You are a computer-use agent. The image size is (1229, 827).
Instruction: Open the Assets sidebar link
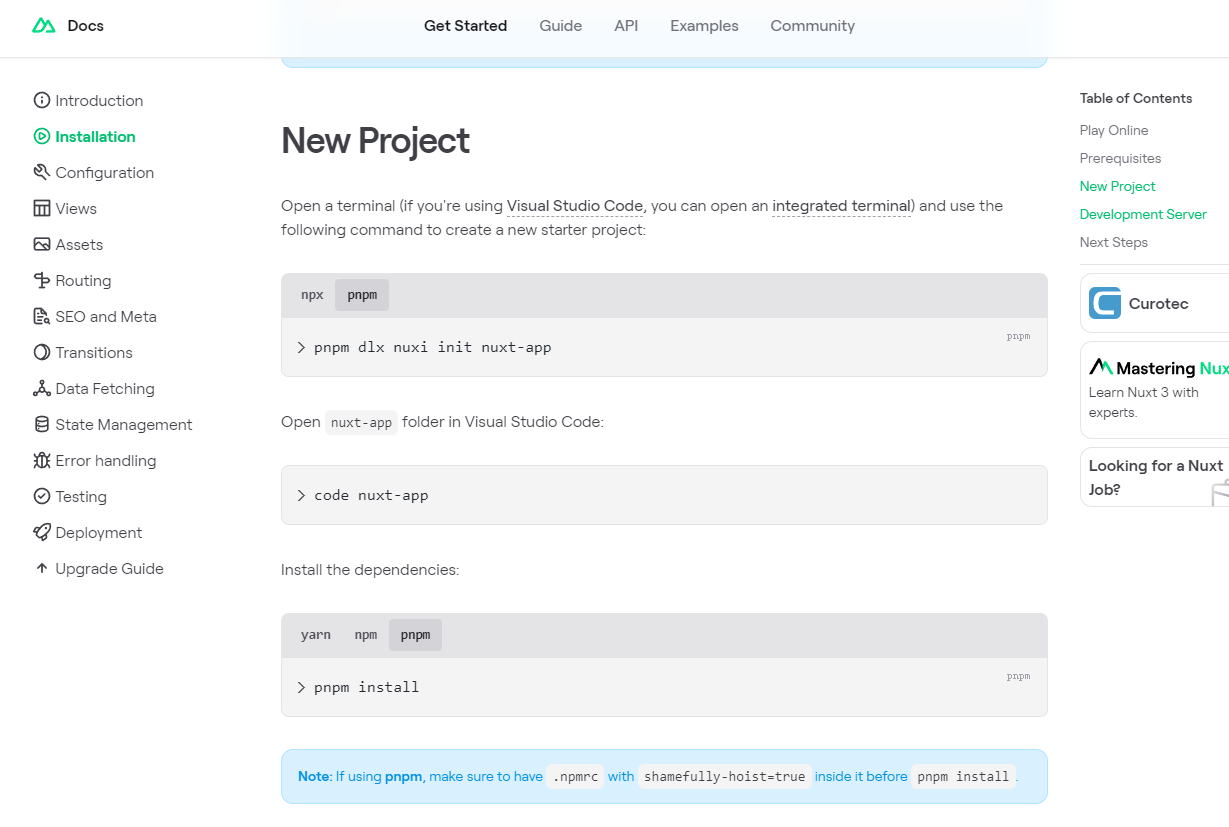click(x=79, y=244)
